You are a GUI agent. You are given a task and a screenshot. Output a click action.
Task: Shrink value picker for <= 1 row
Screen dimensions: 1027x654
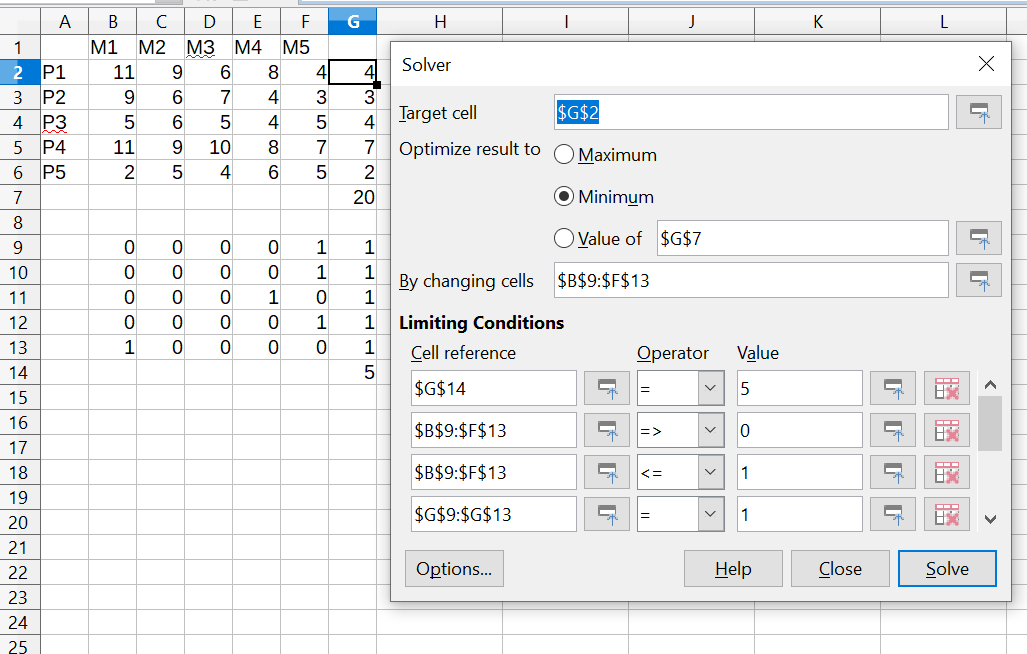[x=893, y=472]
